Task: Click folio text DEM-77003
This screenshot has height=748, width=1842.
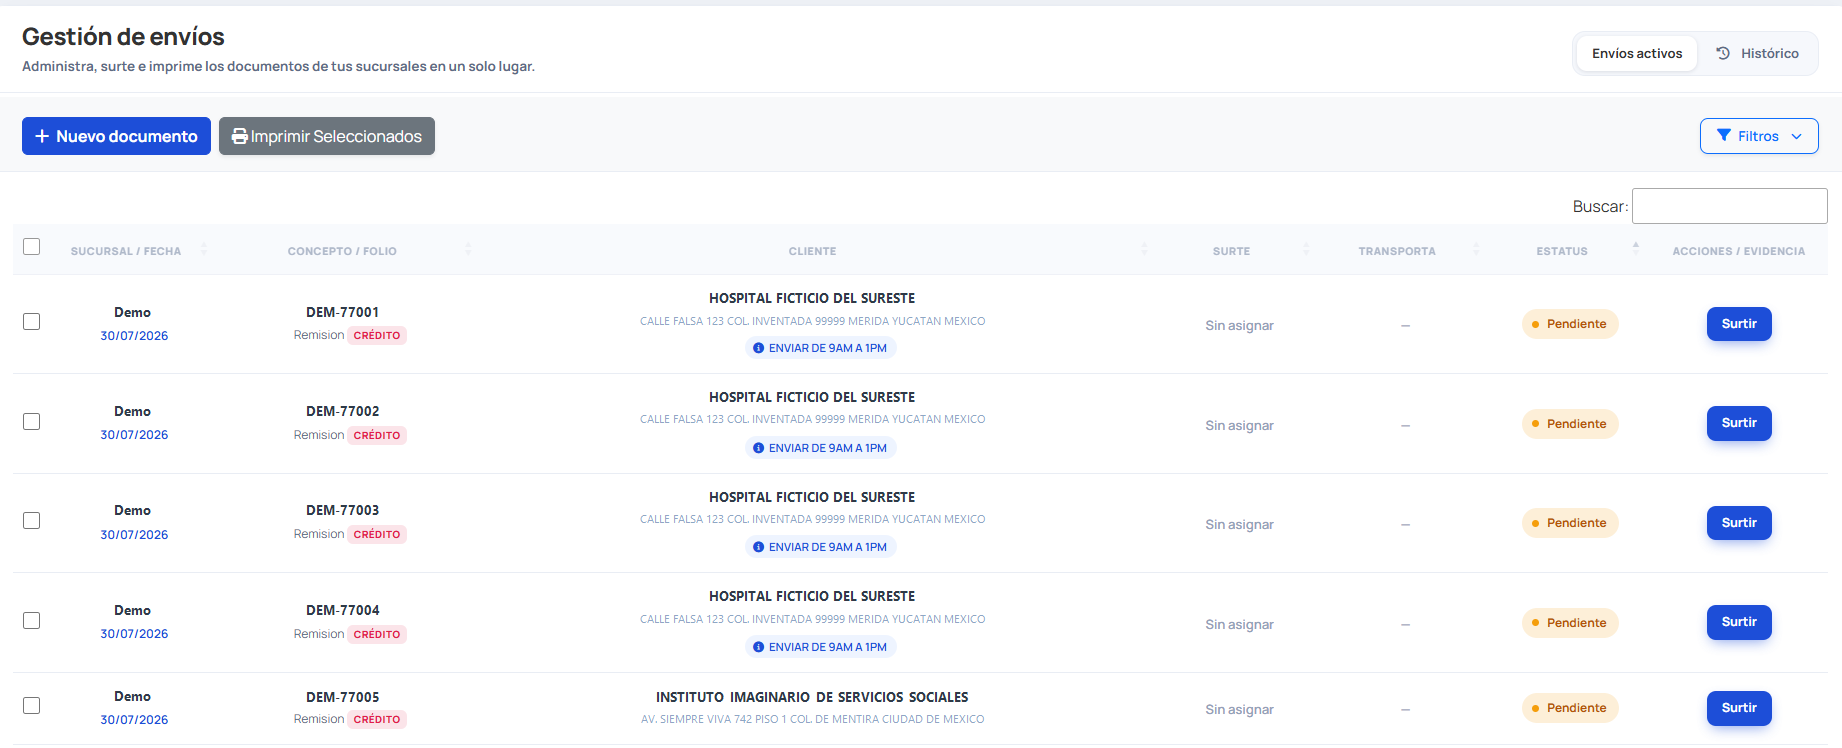Action: pos(343,511)
